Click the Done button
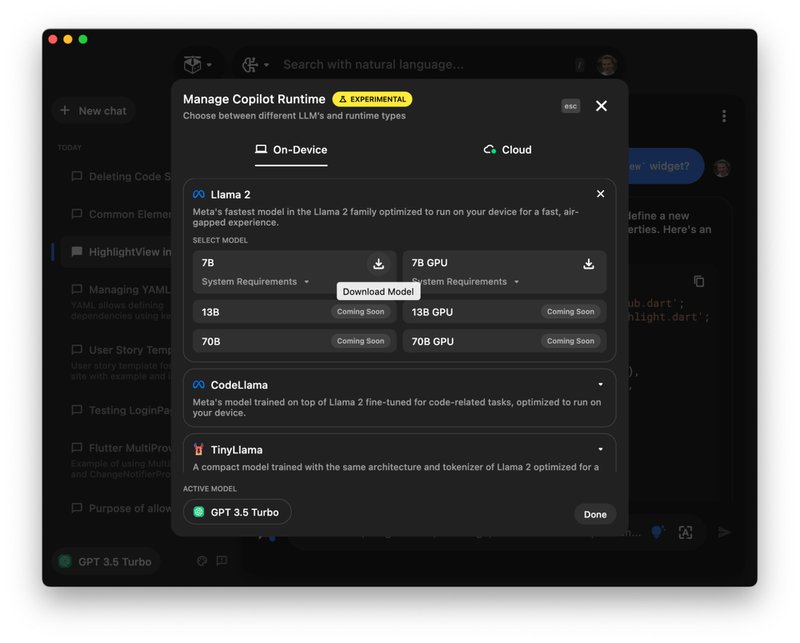This screenshot has height=643, width=800. pyautogui.click(x=595, y=514)
